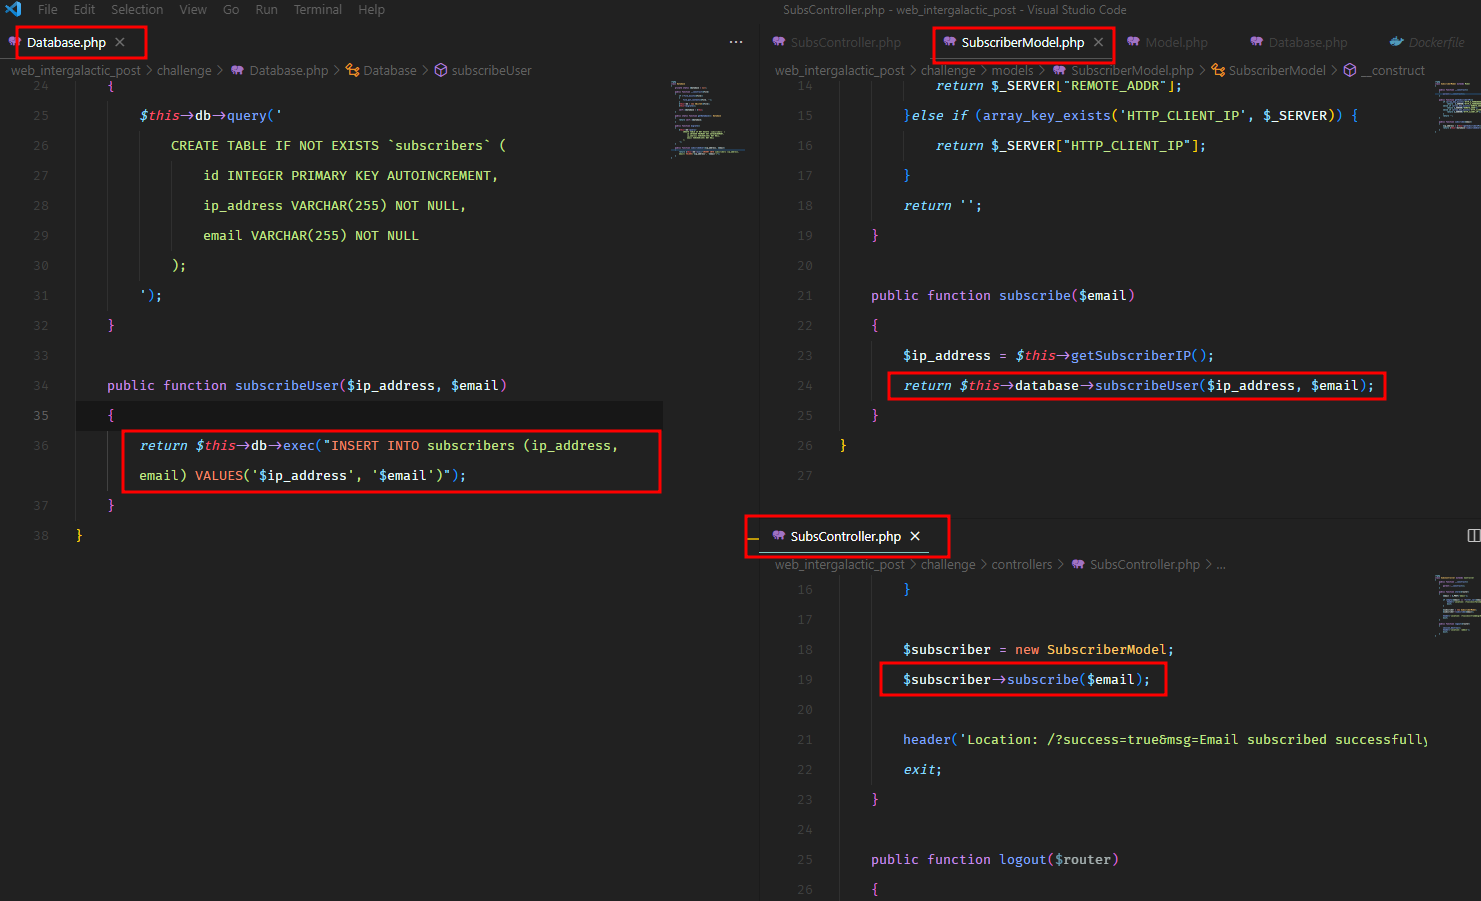Image resolution: width=1481 pixels, height=901 pixels.
Task: Expand the controllers folder breadcrumb
Action: (x=1021, y=564)
